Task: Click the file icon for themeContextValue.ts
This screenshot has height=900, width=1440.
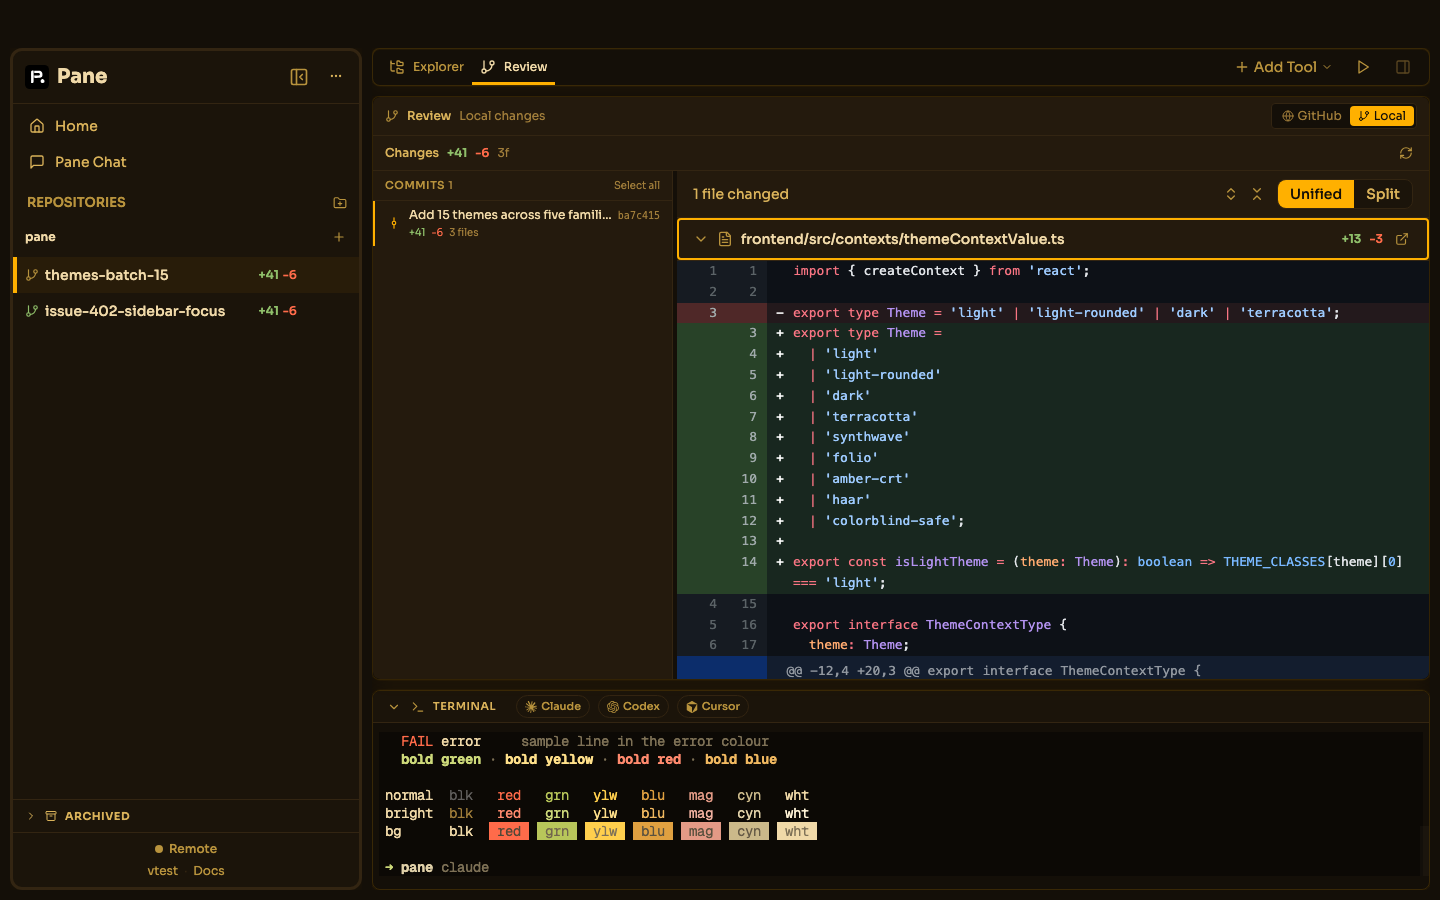Action: coord(725,239)
